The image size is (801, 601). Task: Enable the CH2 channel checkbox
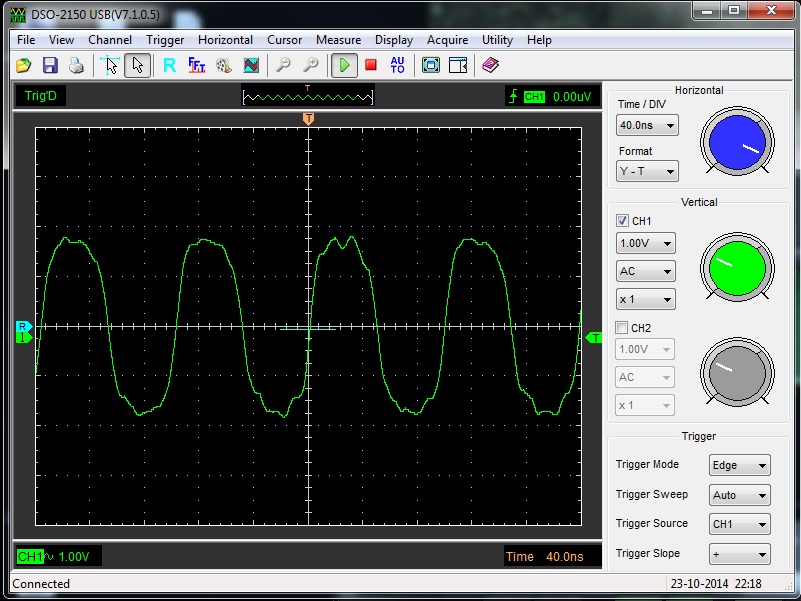point(623,328)
